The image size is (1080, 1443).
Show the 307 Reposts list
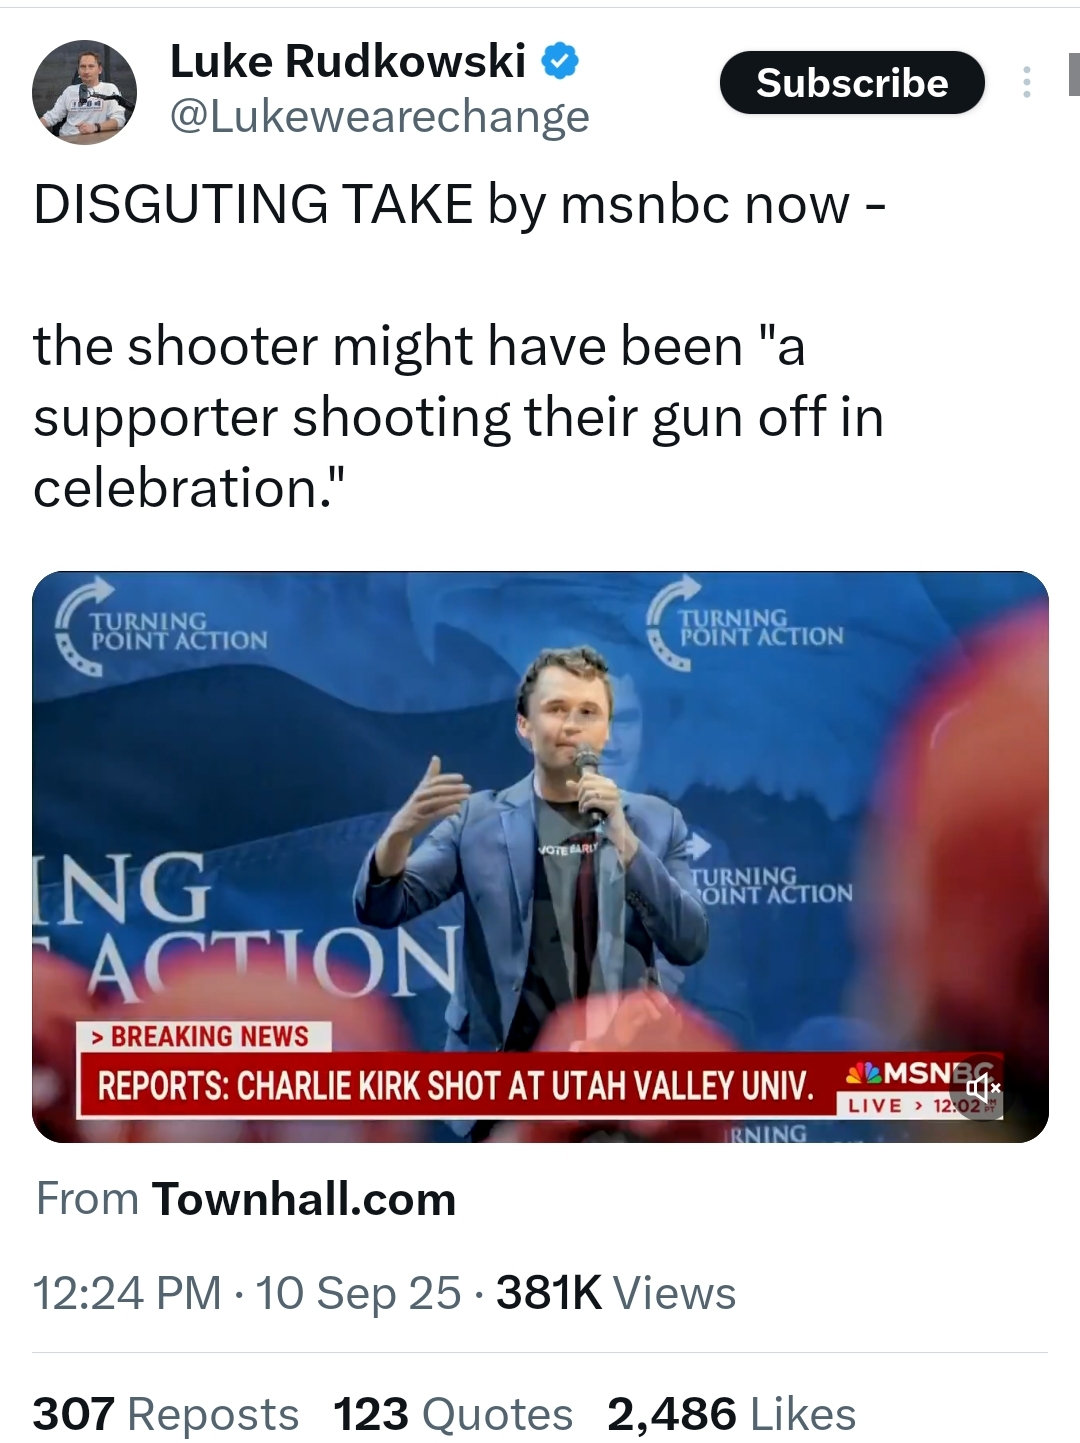click(166, 1414)
